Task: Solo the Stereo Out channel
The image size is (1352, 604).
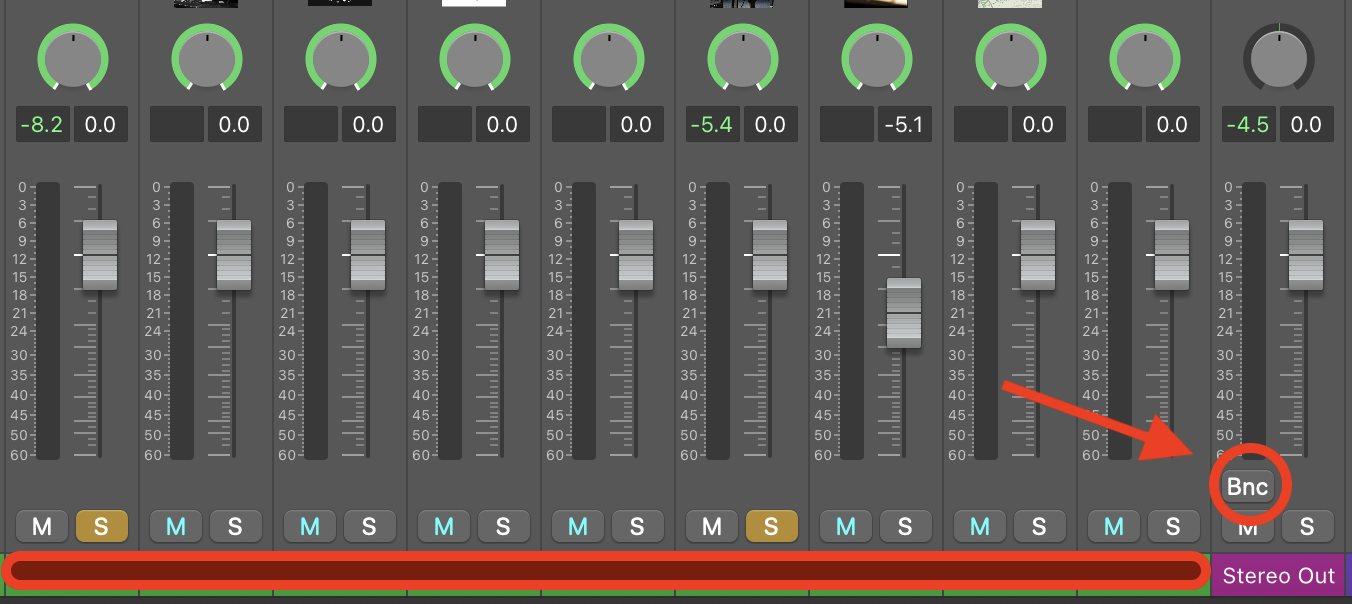Action: click(1307, 526)
